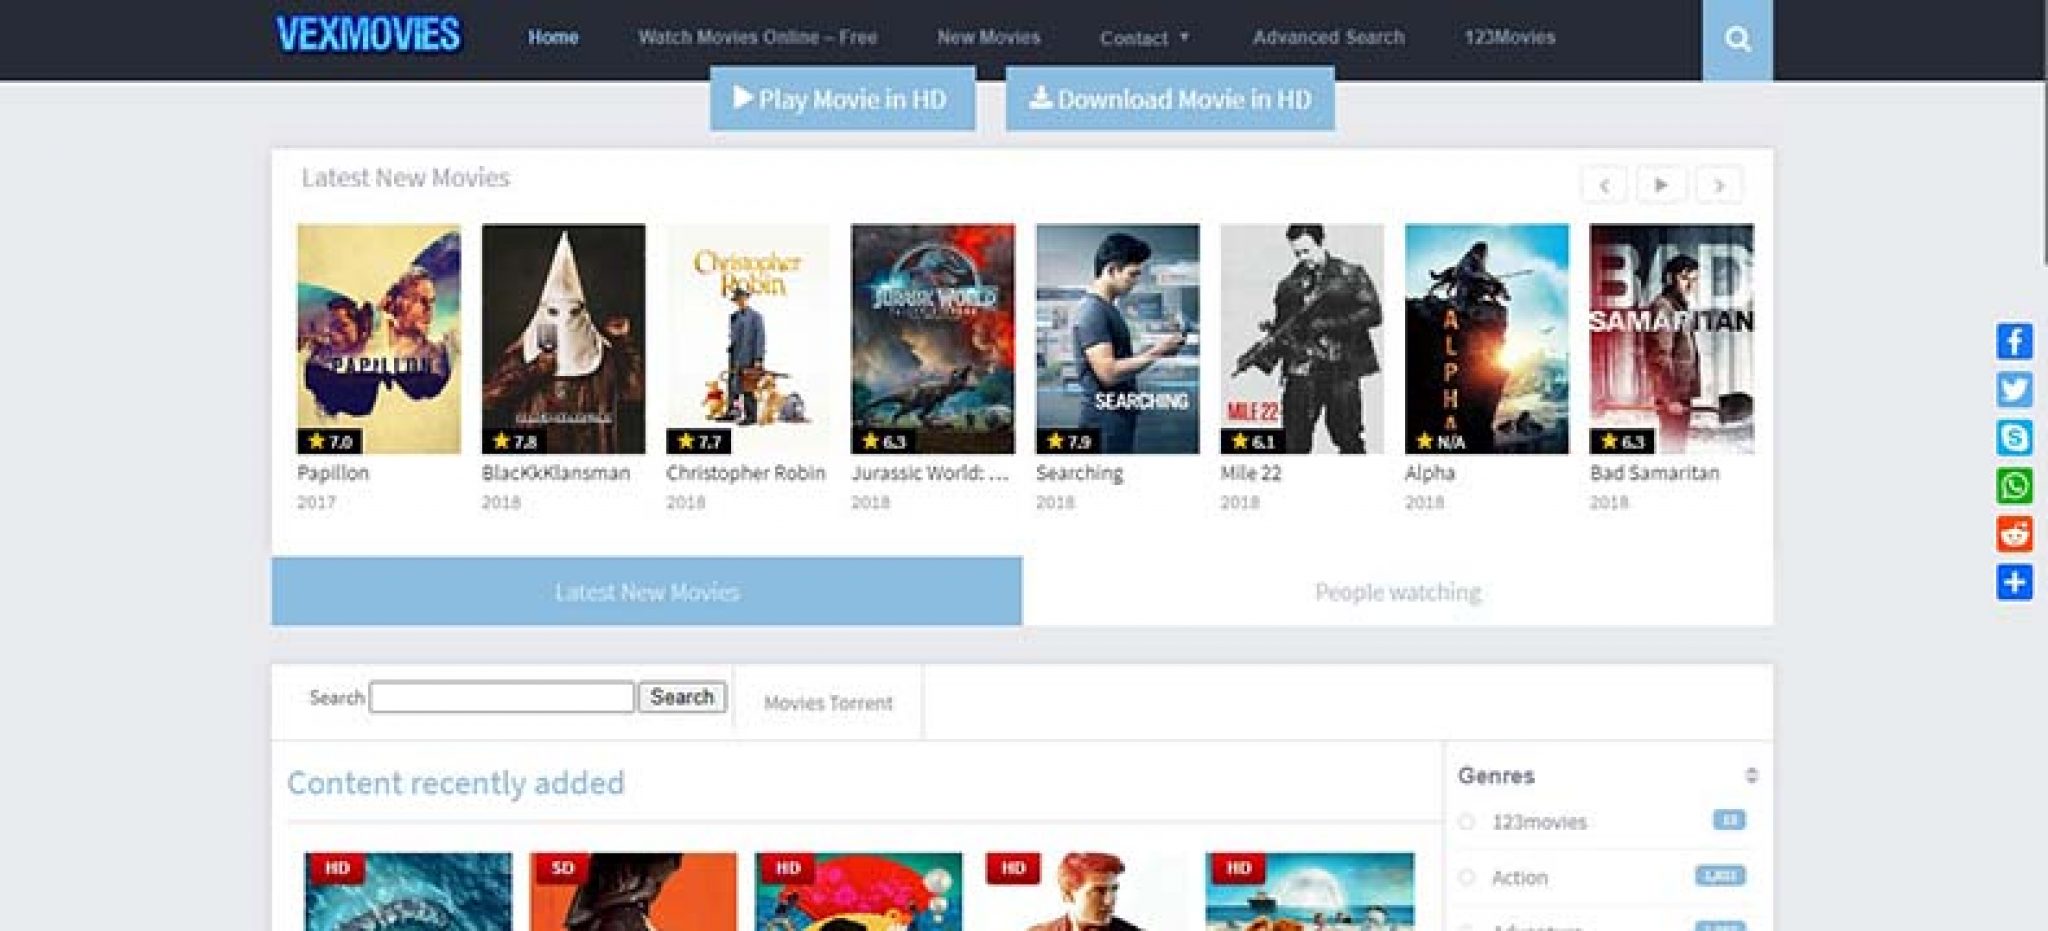
Task: Start carousel autoplay with play arrow
Action: (1661, 185)
